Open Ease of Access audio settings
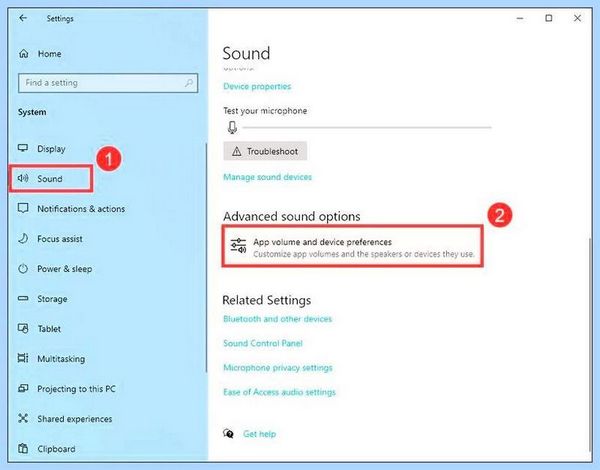This screenshot has height=470, width=600. point(279,392)
